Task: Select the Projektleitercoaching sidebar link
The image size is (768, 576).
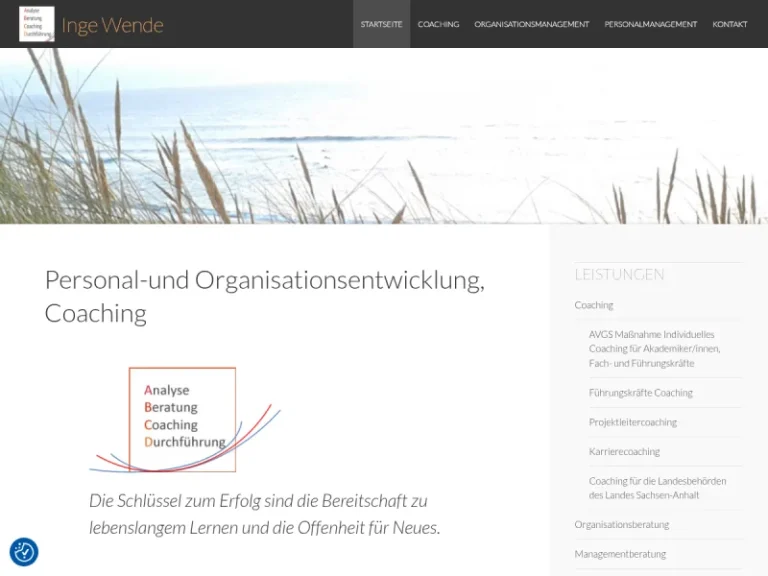Action: pos(633,422)
